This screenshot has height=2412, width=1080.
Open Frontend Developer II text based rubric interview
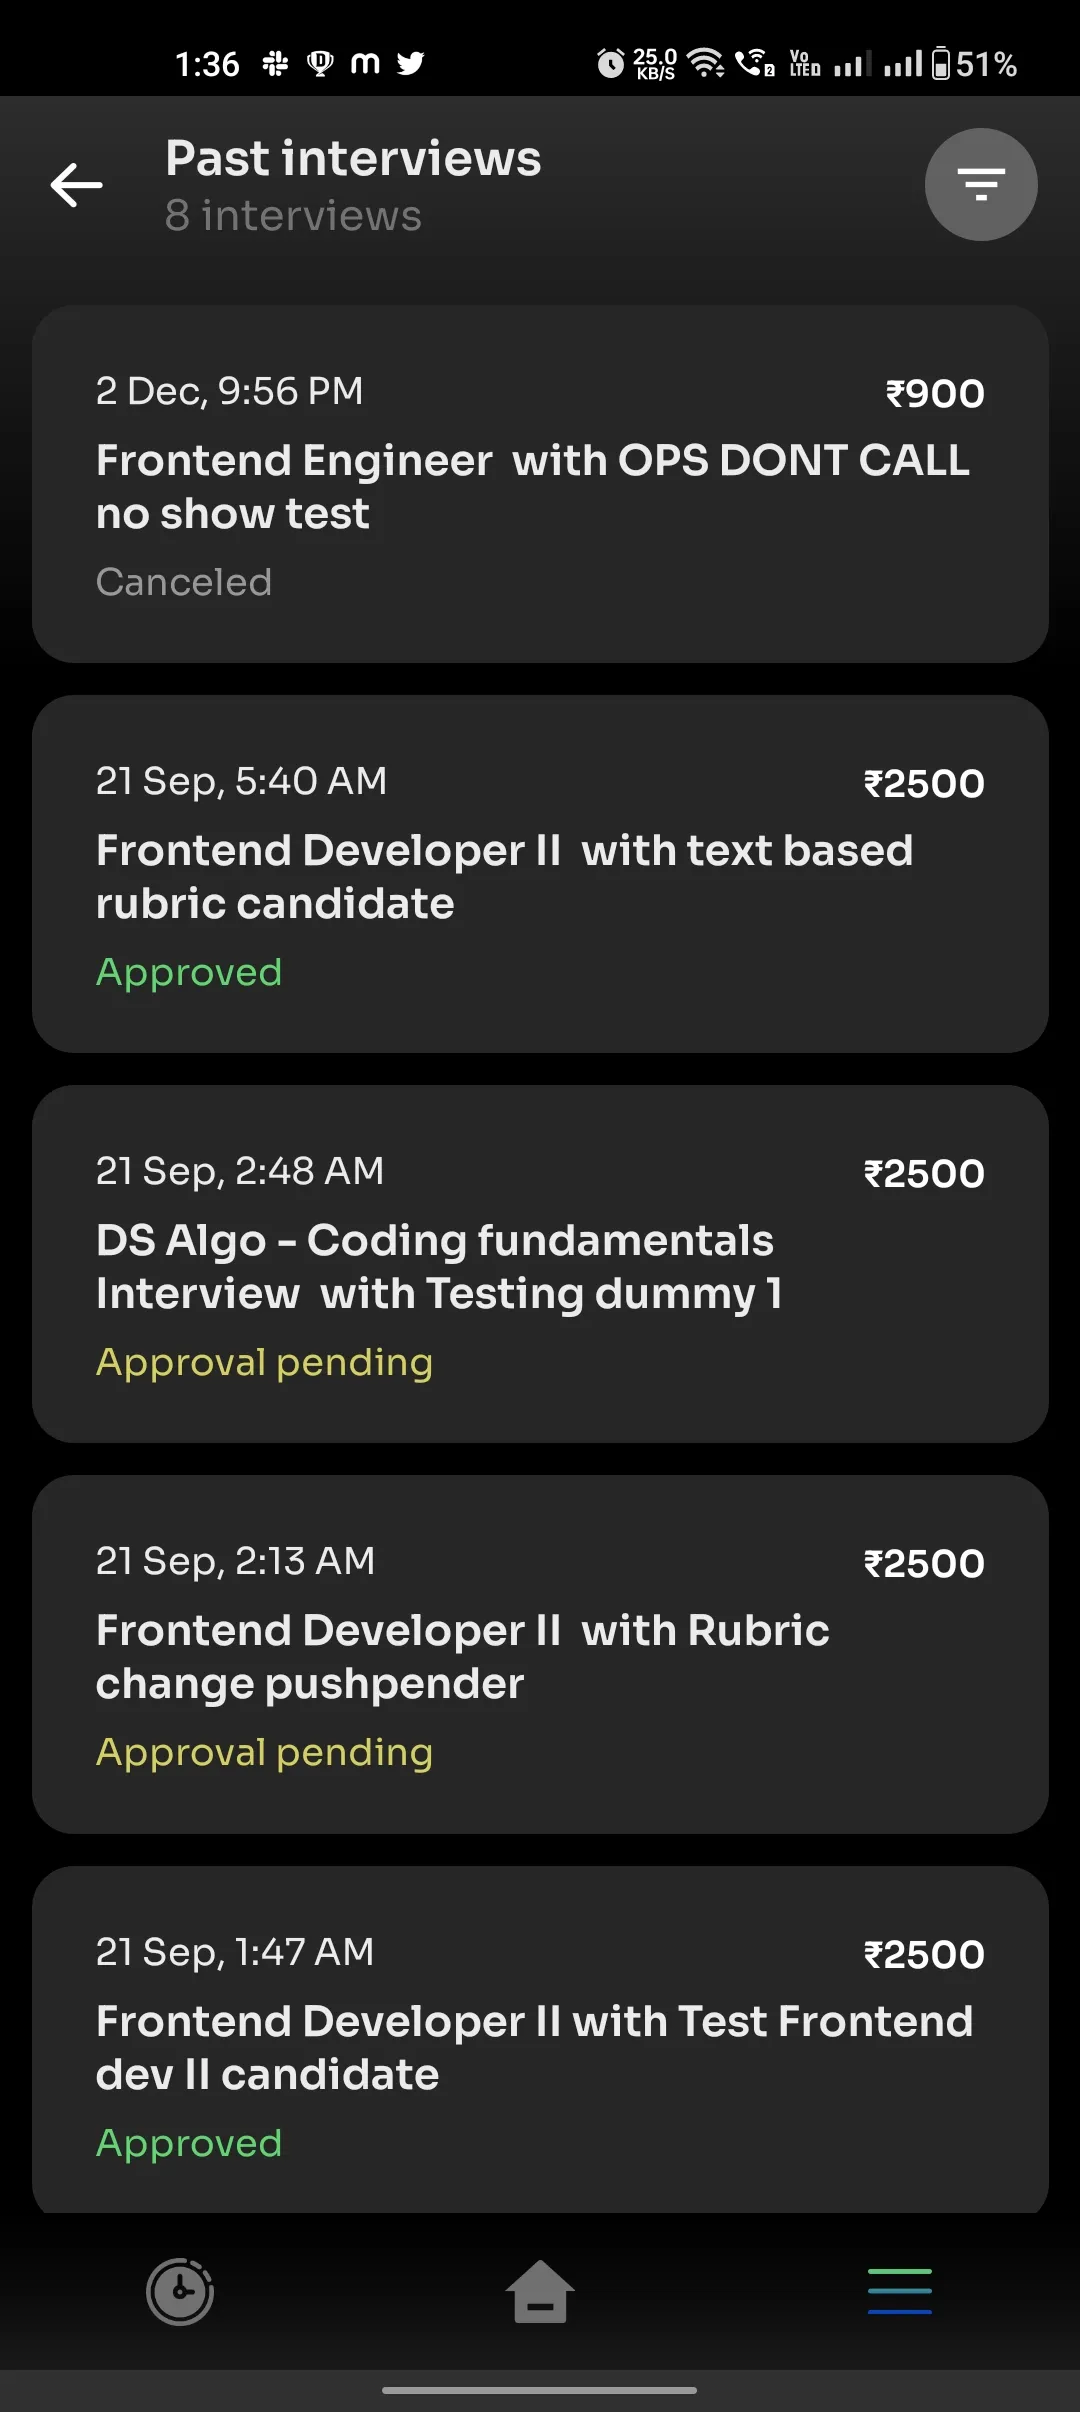tap(540, 874)
